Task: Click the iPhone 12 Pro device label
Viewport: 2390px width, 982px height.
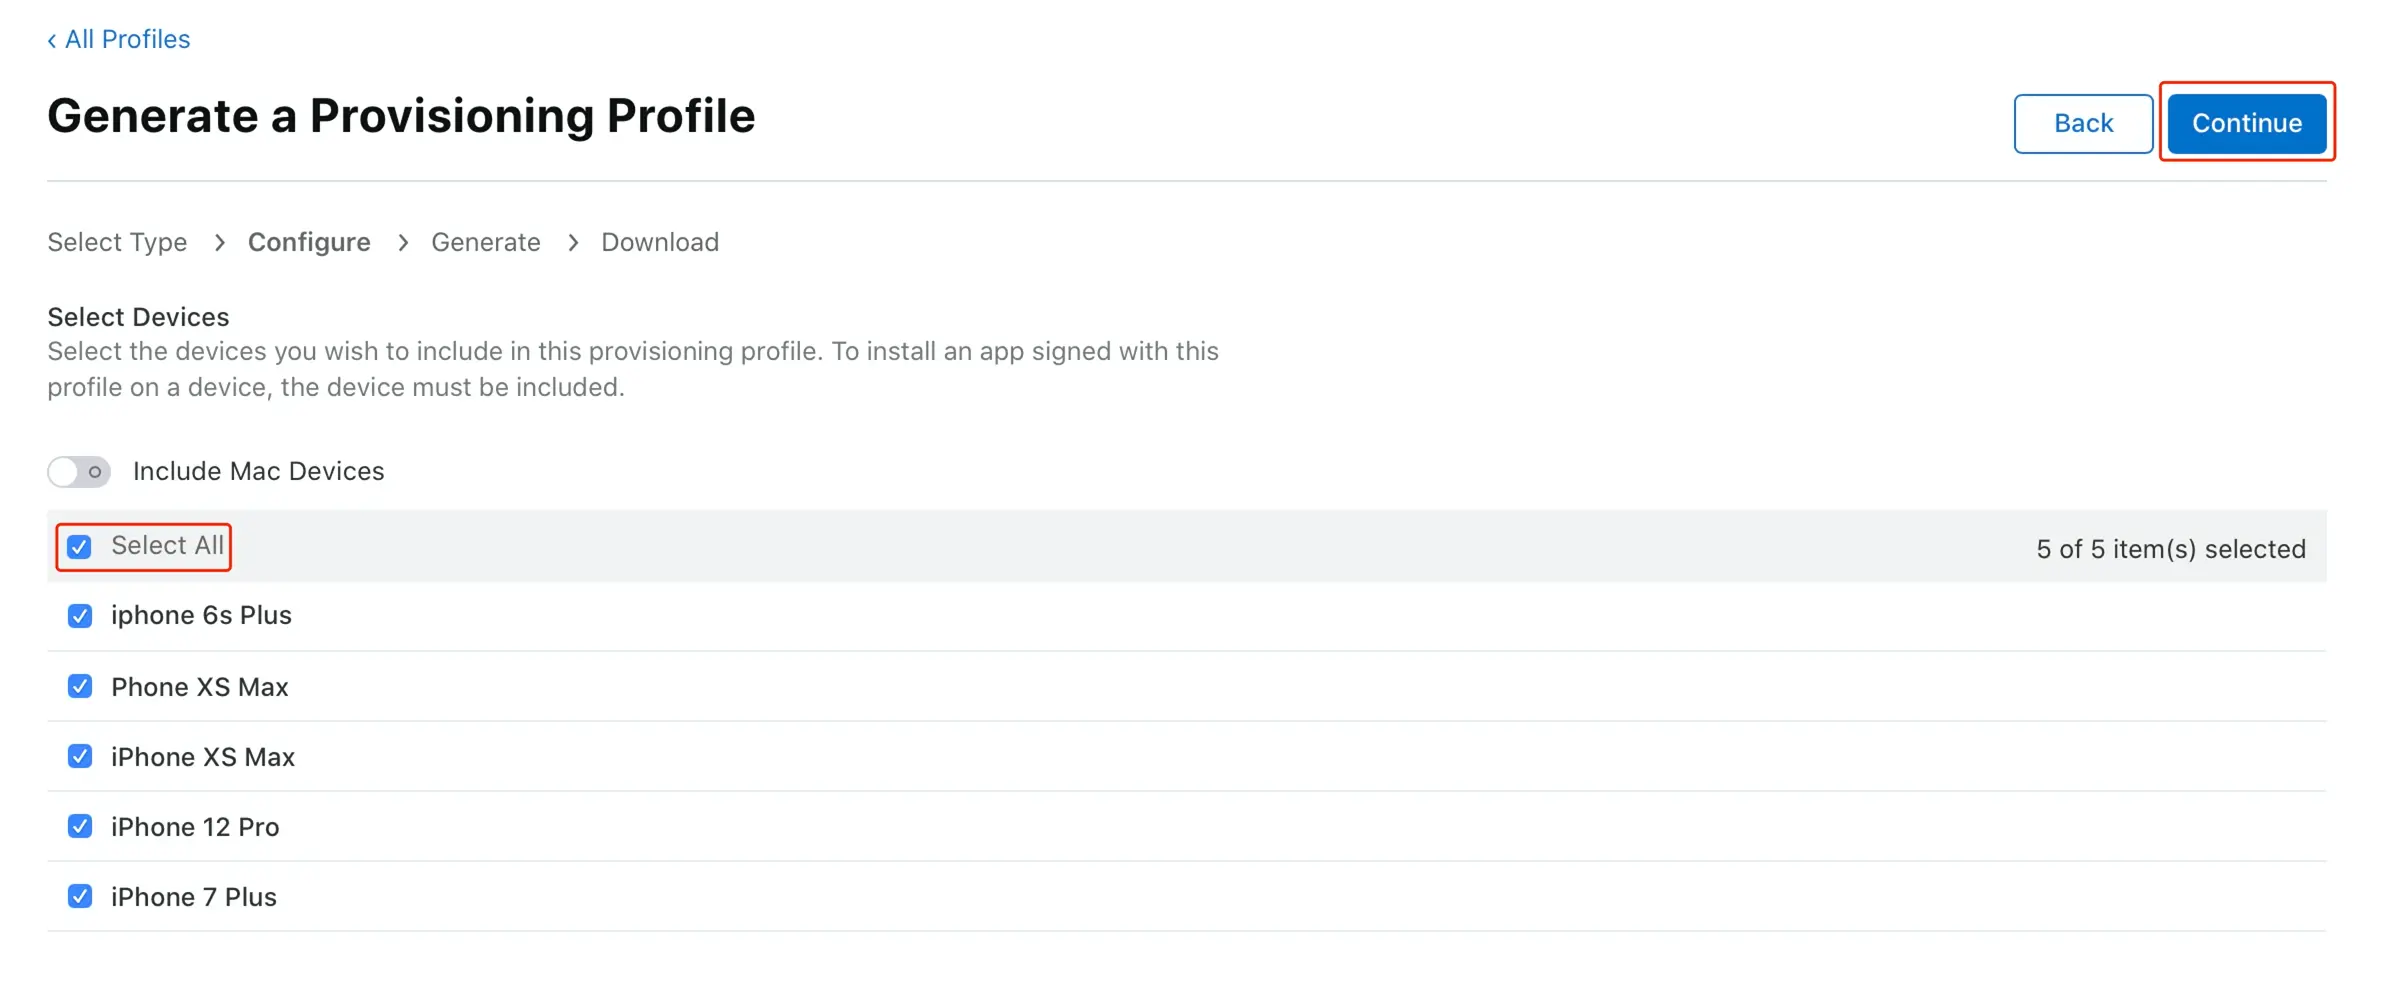Action: click(x=195, y=827)
